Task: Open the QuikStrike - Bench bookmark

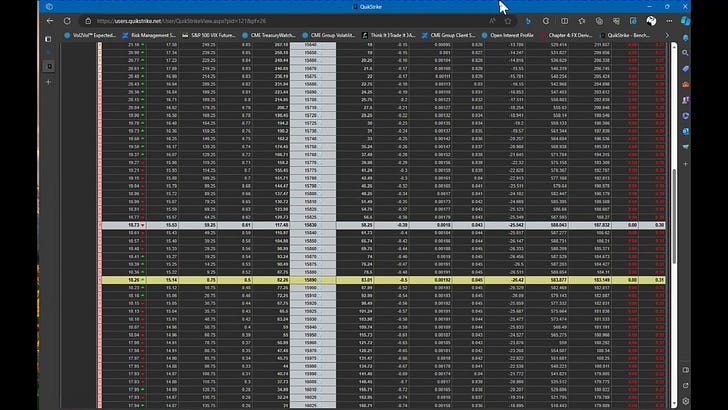Action: tap(626, 35)
